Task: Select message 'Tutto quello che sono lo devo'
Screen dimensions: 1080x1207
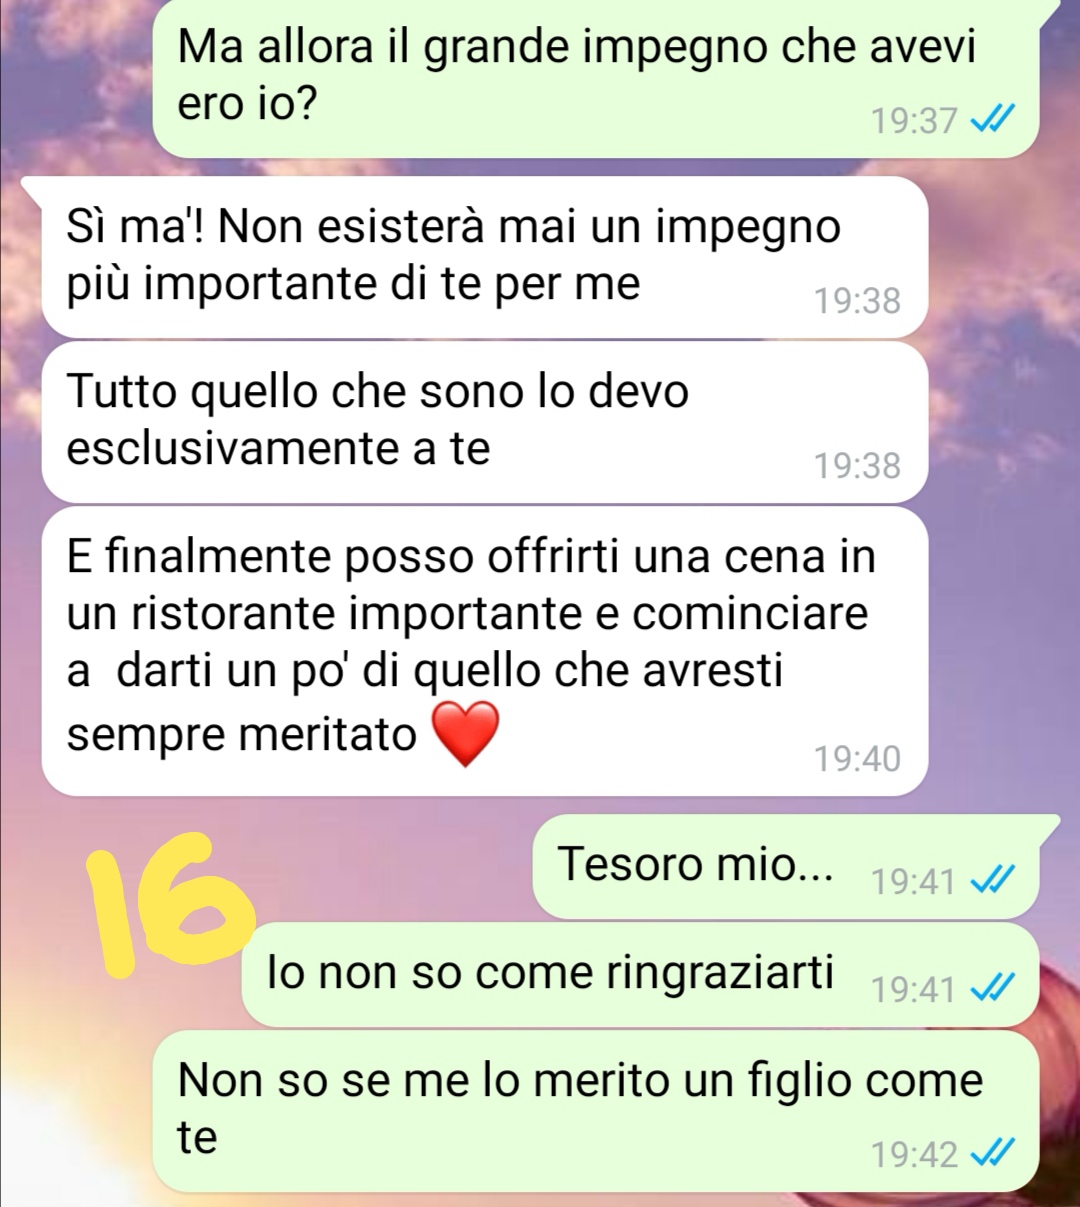Action: (484, 422)
